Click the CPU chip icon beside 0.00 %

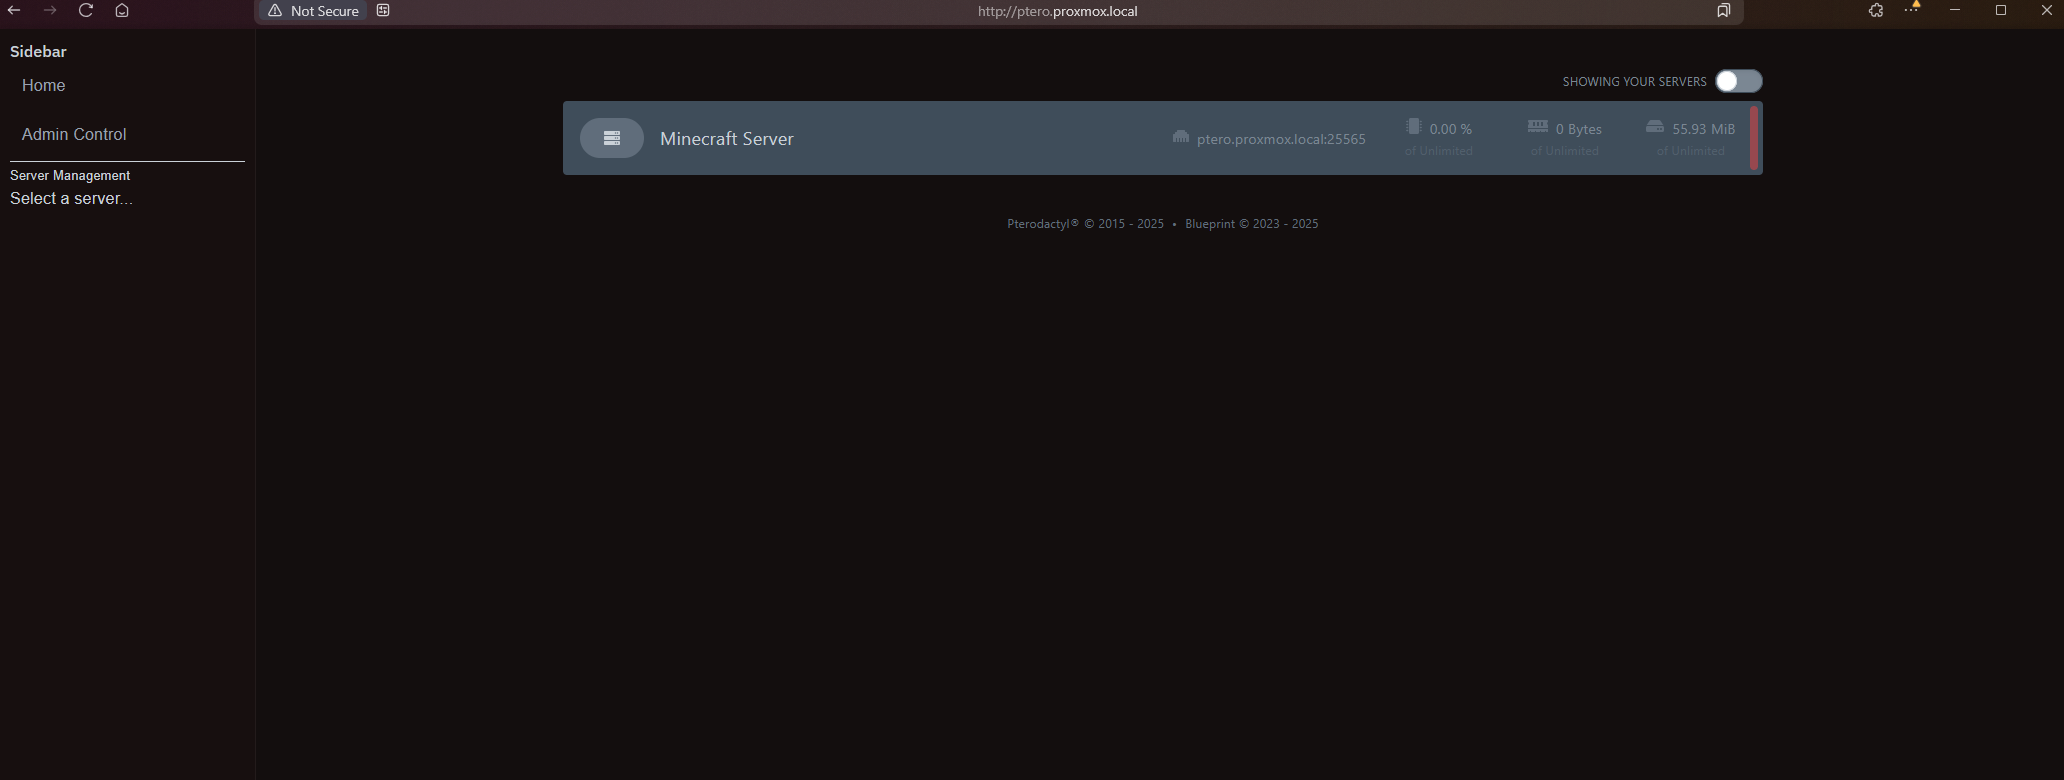pyautogui.click(x=1413, y=126)
